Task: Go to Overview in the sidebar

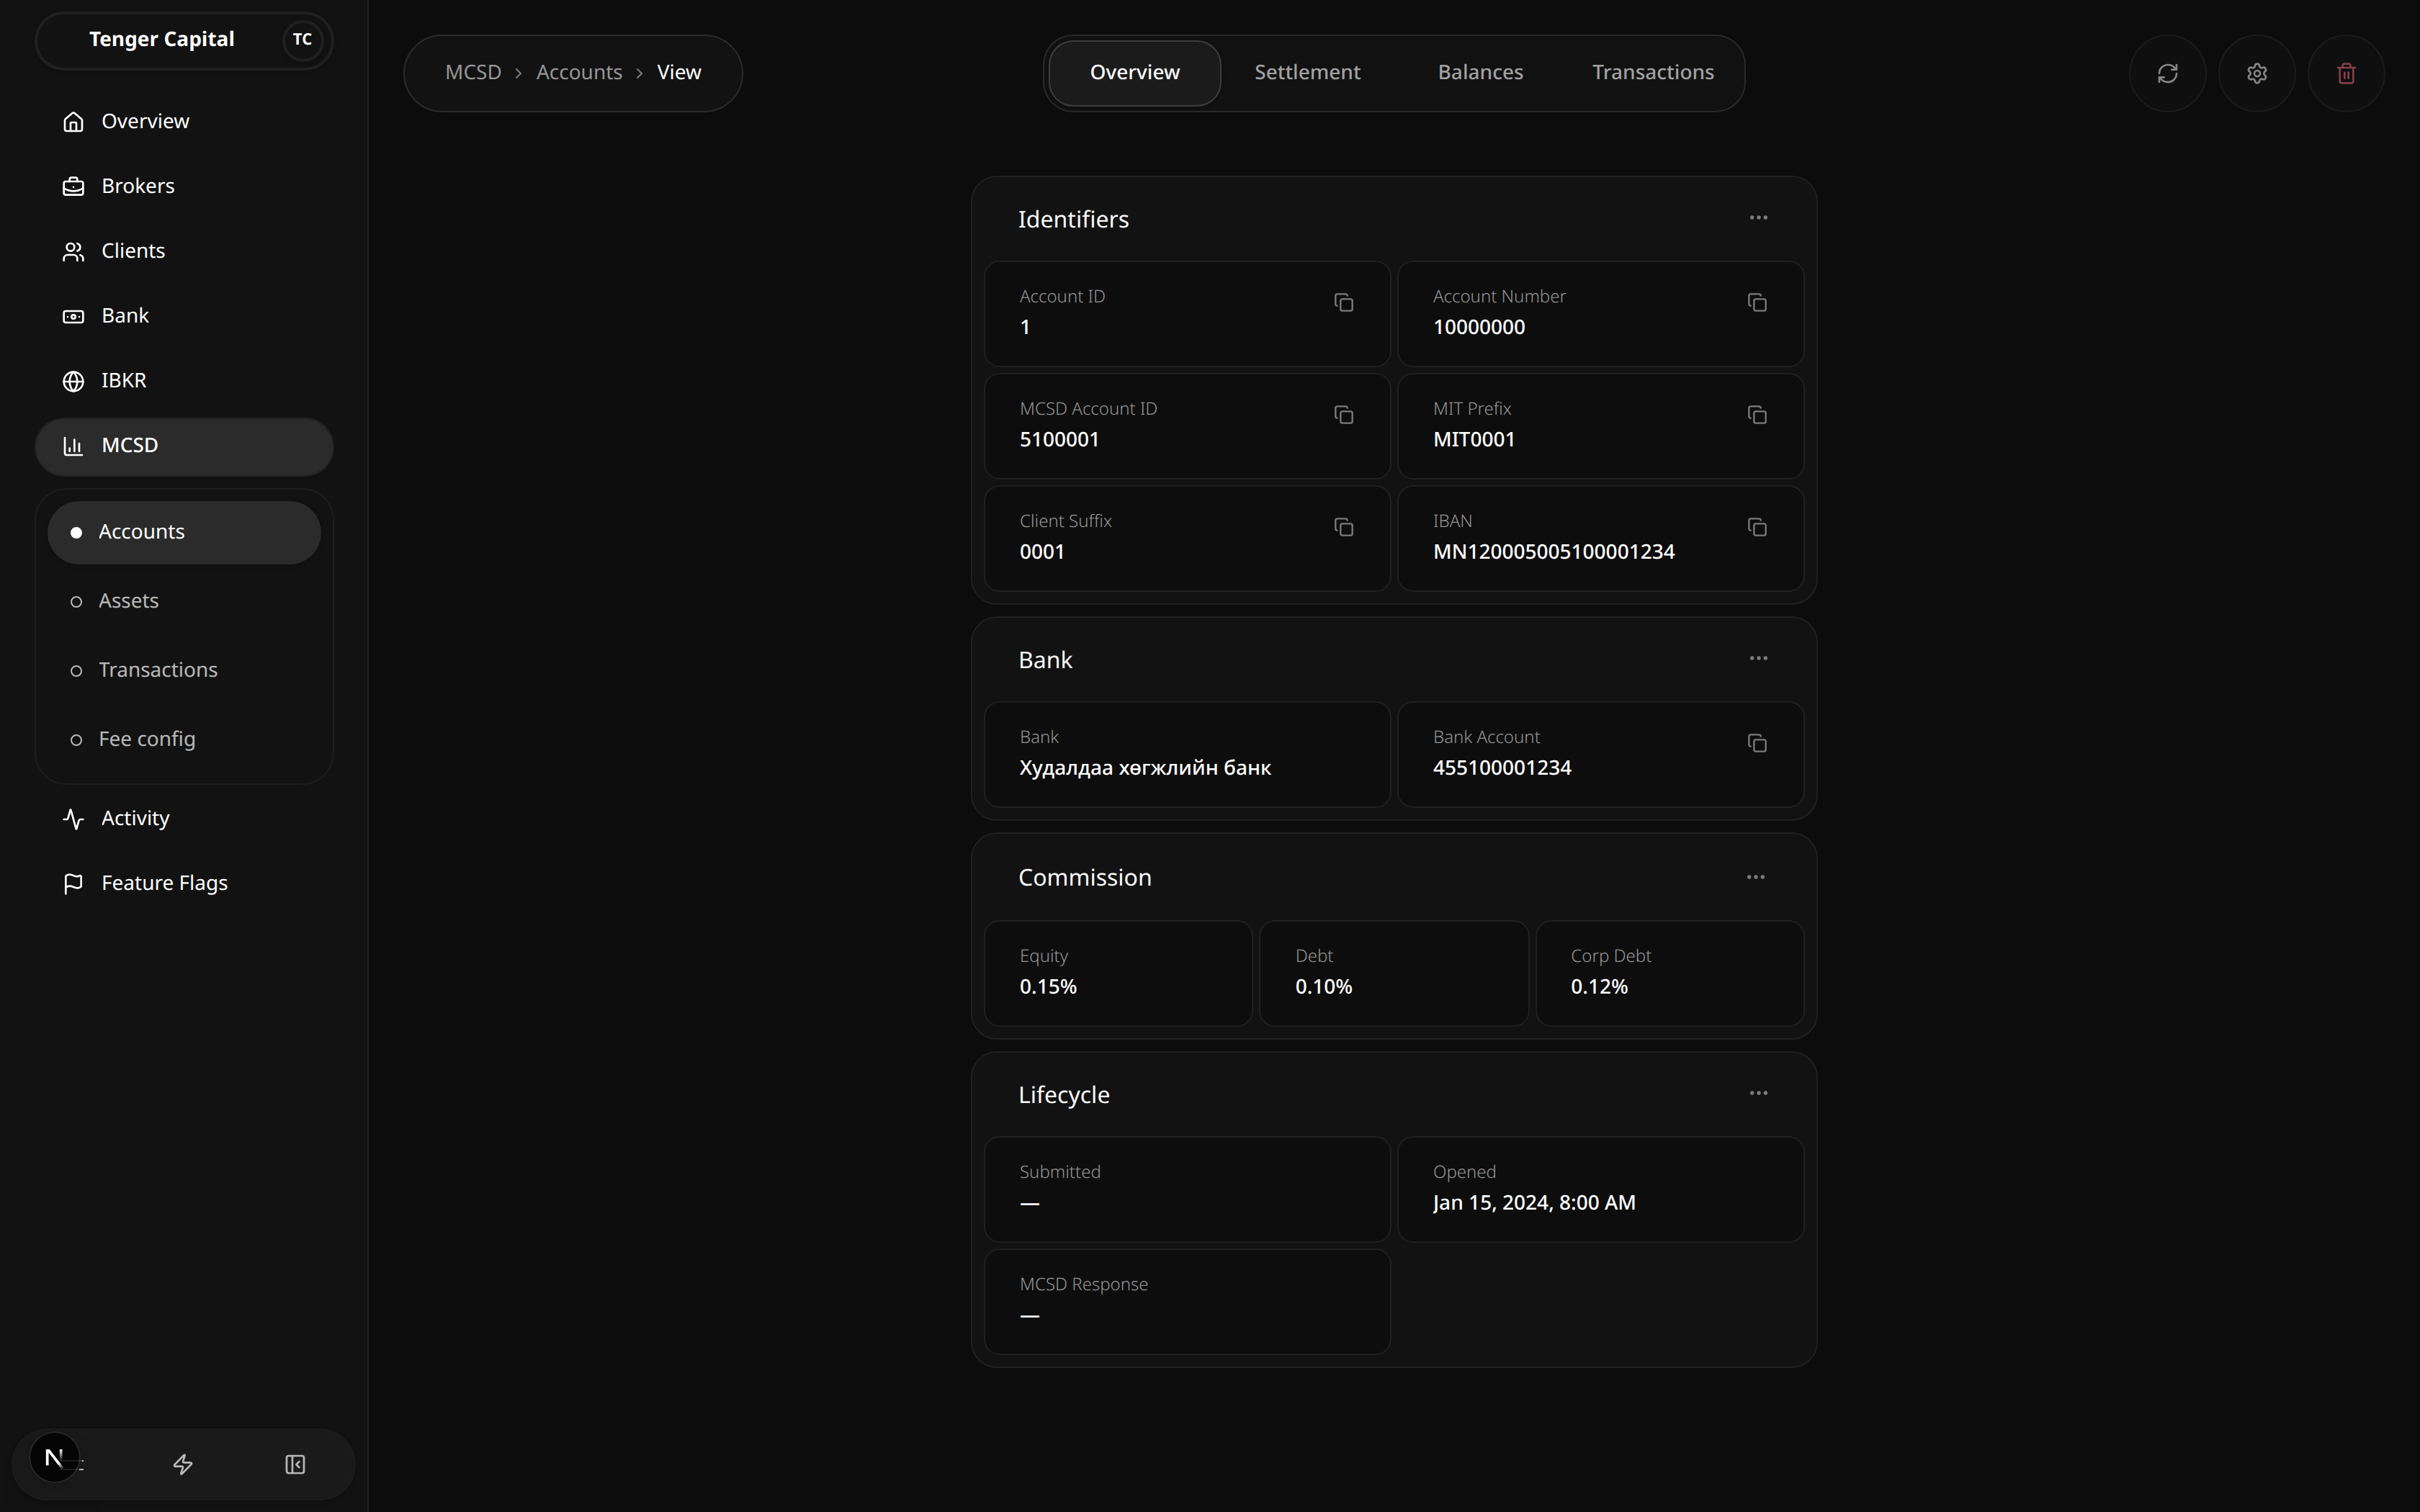Action: click(x=184, y=121)
